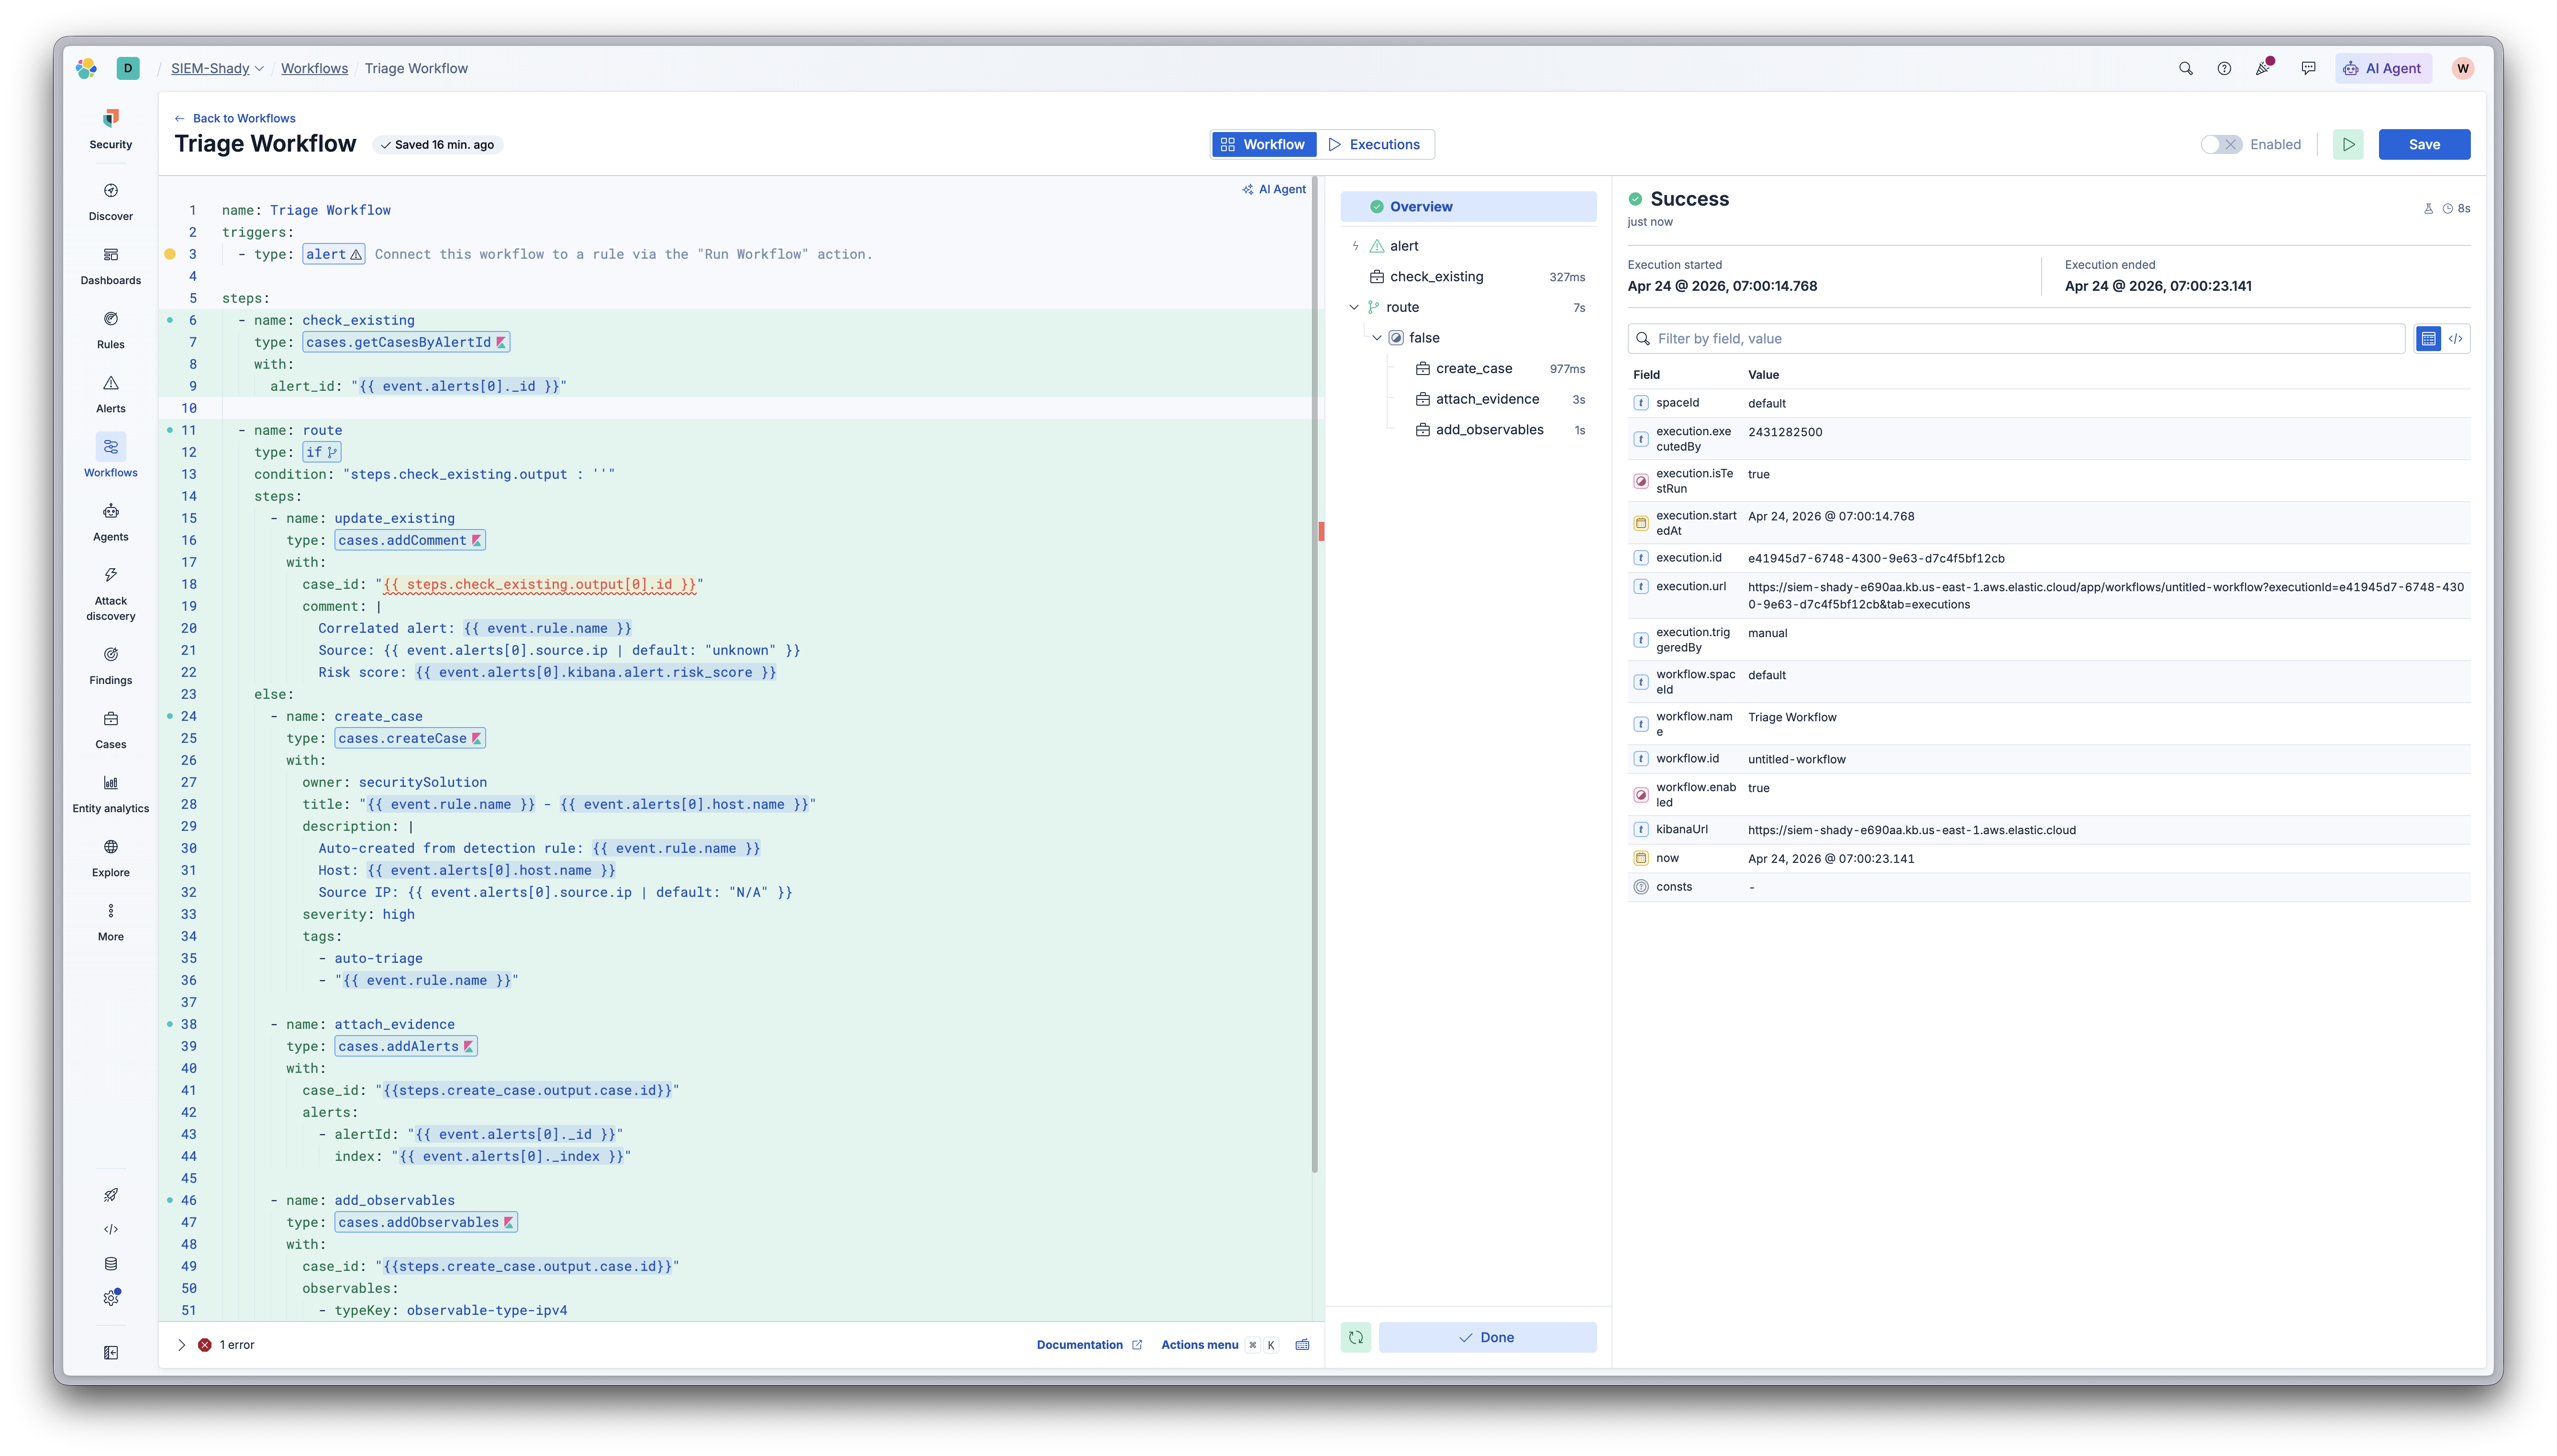Switch to table view of execution fields

[2428, 339]
